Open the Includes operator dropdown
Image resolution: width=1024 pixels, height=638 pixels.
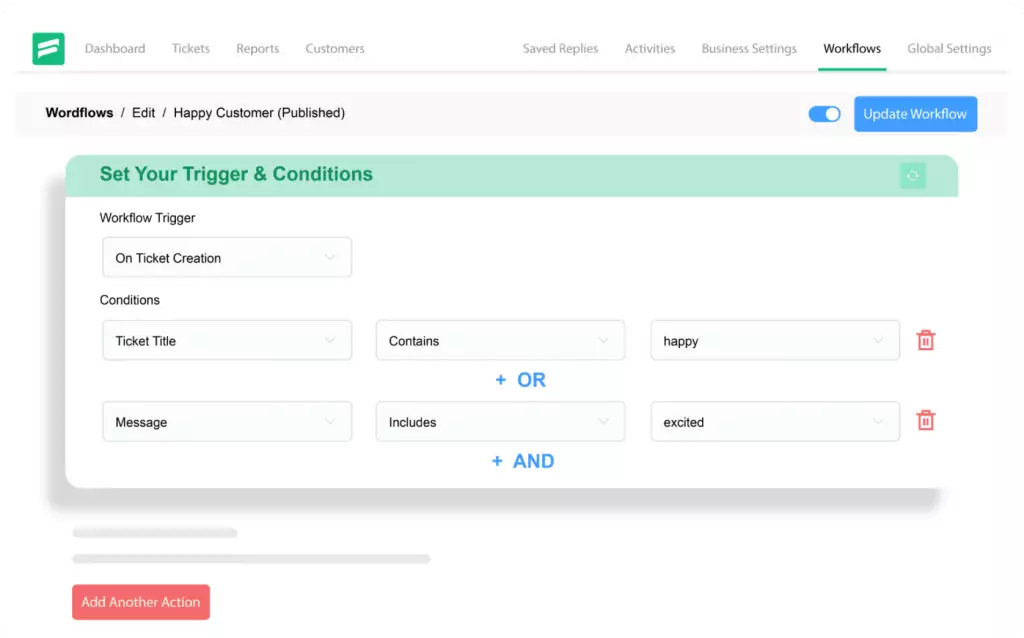(x=500, y=422)
